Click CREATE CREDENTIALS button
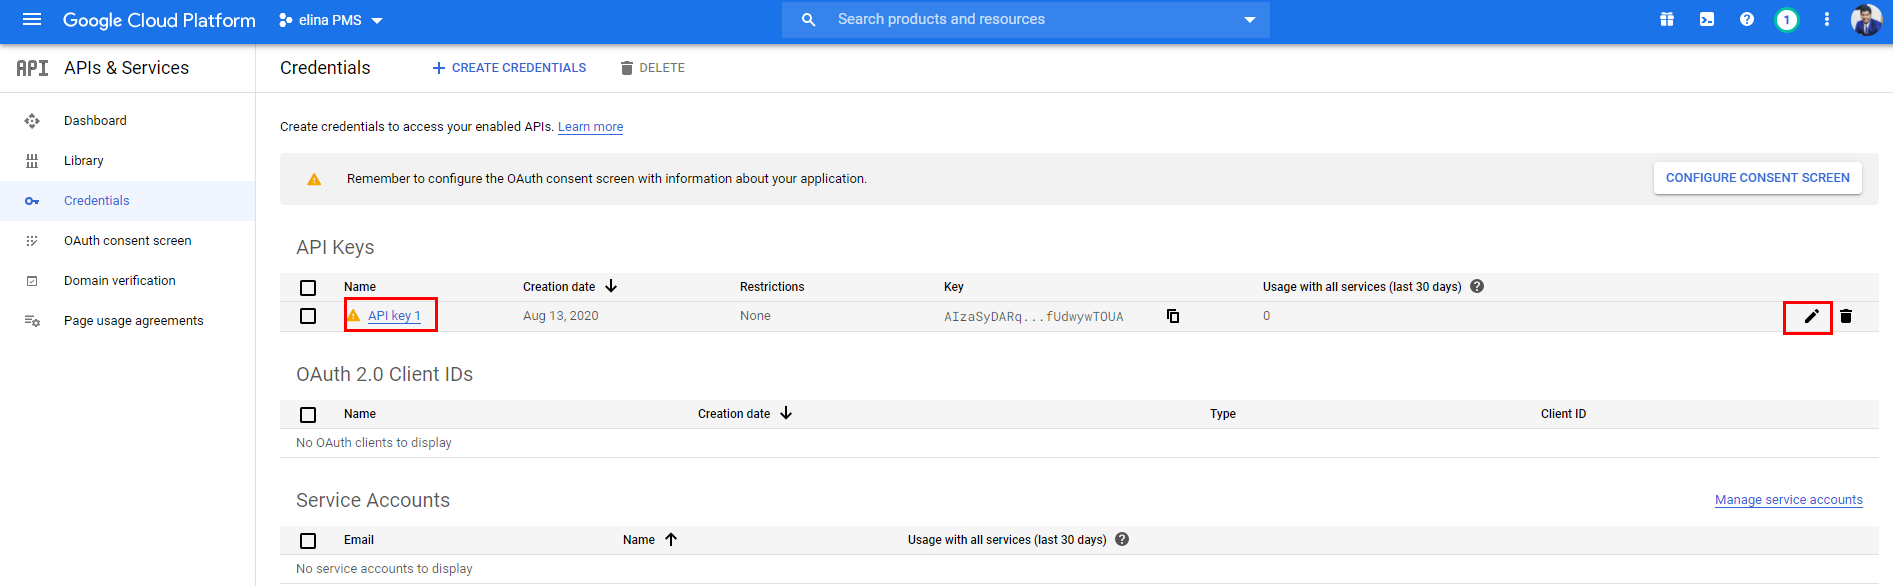The height and width of the screenshot is (586, 1893). [x=509, y=68]
